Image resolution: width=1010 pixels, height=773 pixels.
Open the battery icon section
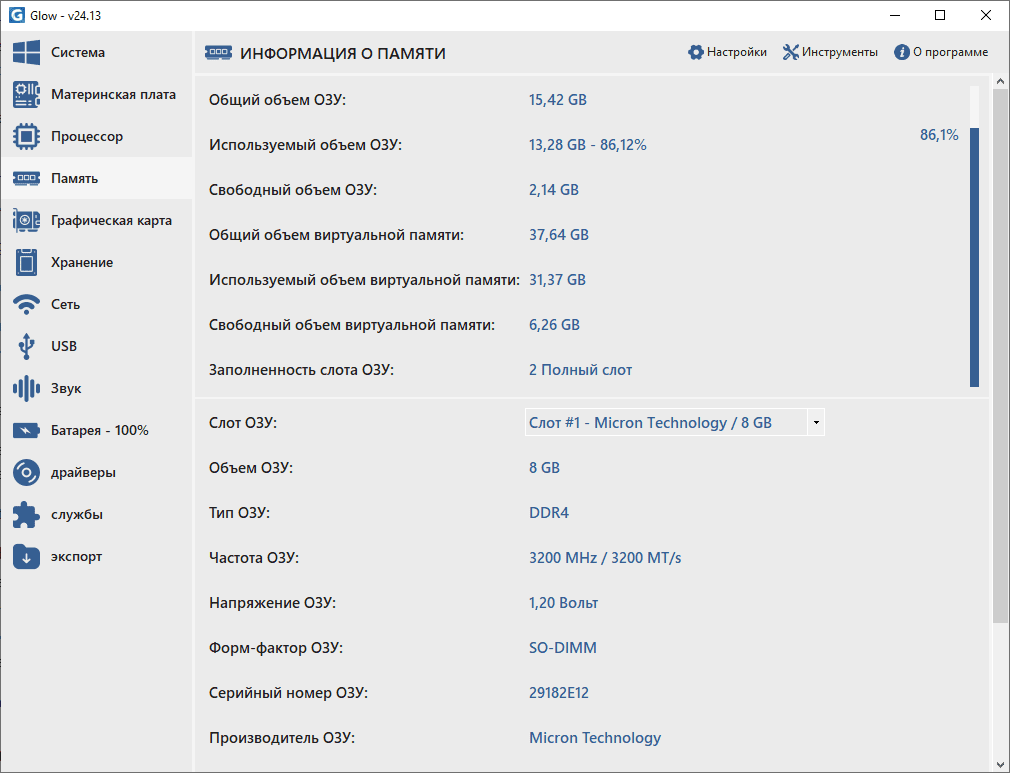(26, 431)
